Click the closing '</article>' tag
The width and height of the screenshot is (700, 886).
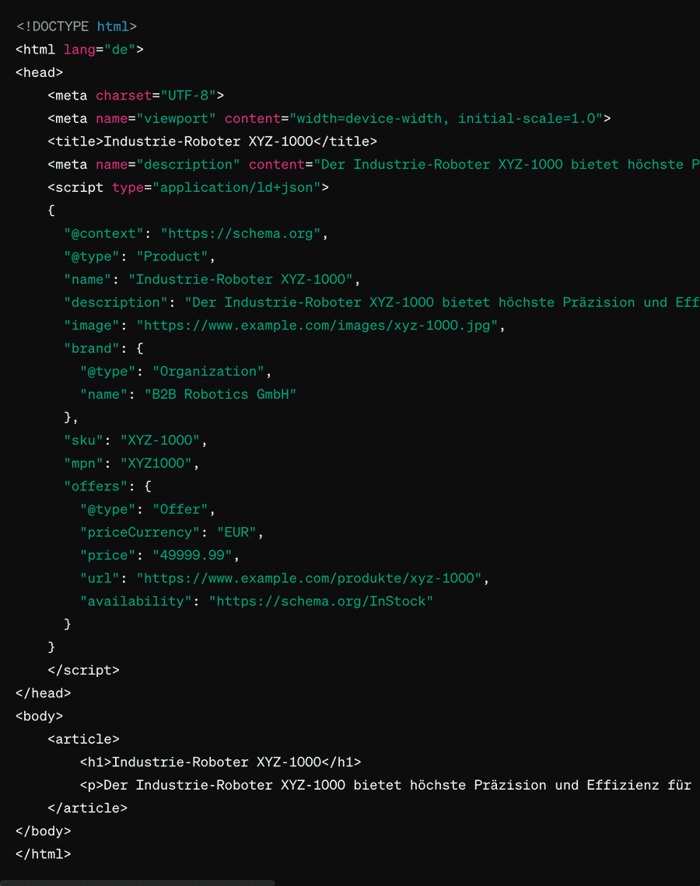[88, 809]
